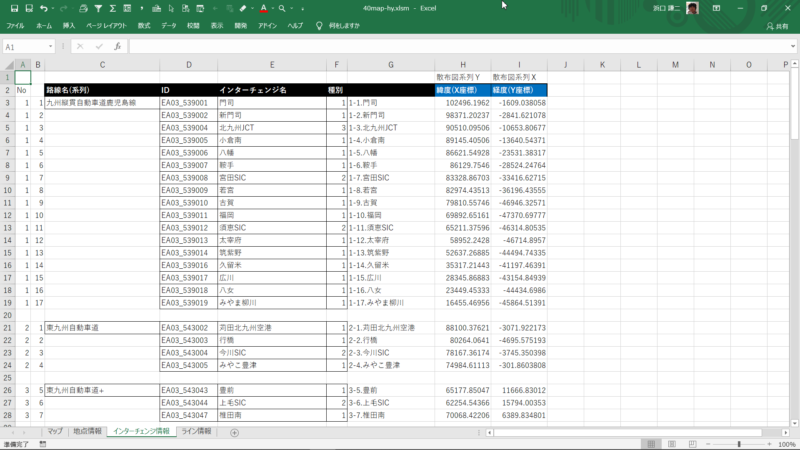Screen dimensions: 800x450
Task: Click the Redo arrow icon
Action: click(63, 8)
